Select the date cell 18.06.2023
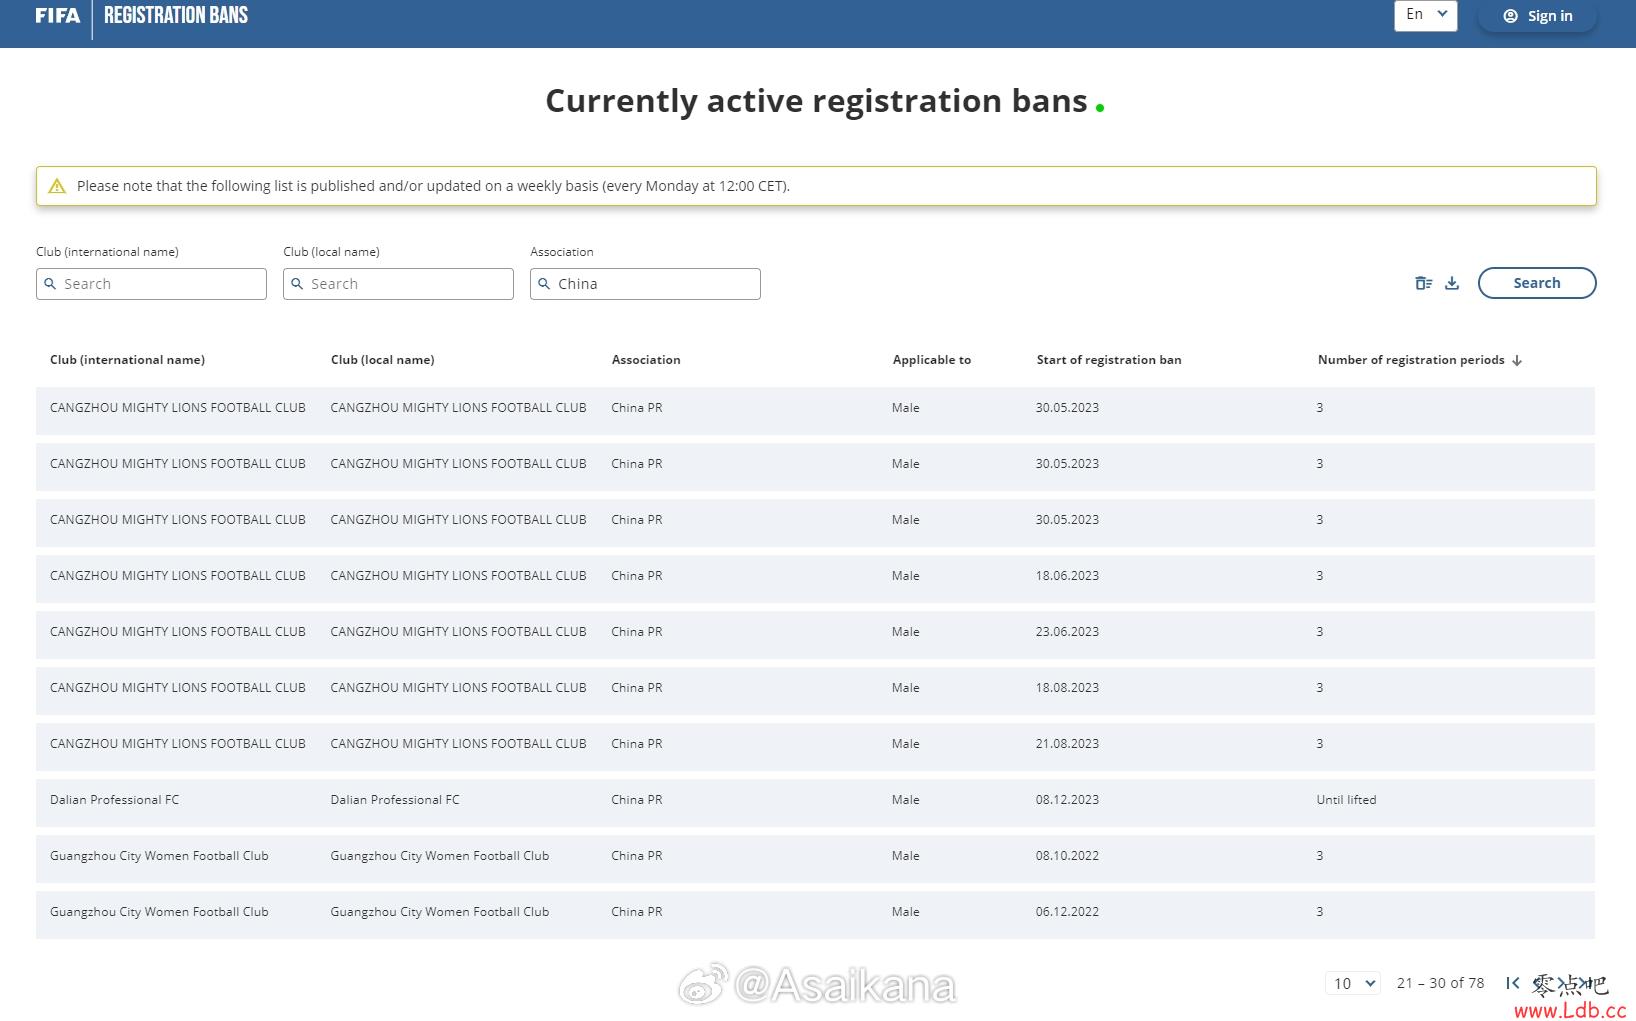 [1067, 576]
